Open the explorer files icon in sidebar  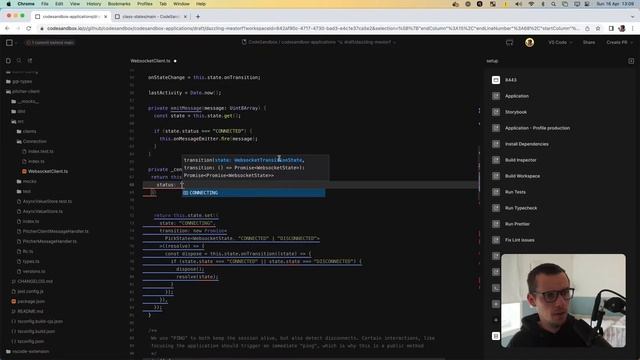(8, 60)
